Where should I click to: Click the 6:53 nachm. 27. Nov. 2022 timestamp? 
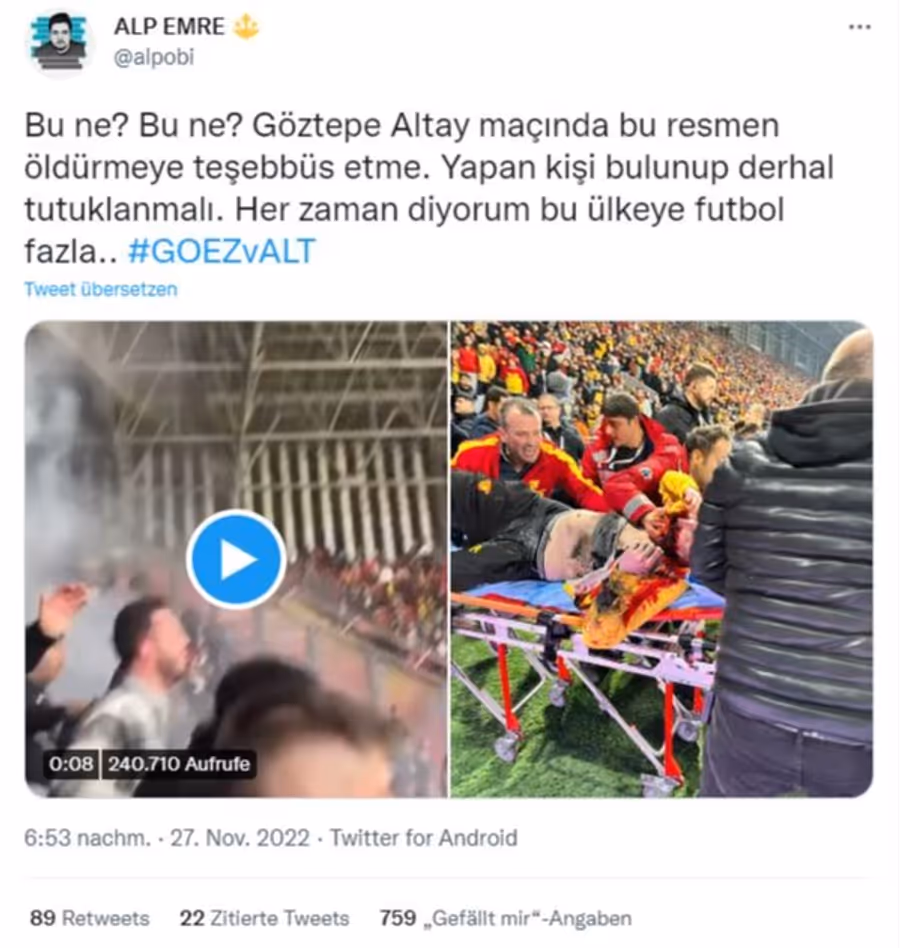pos(167,838)
